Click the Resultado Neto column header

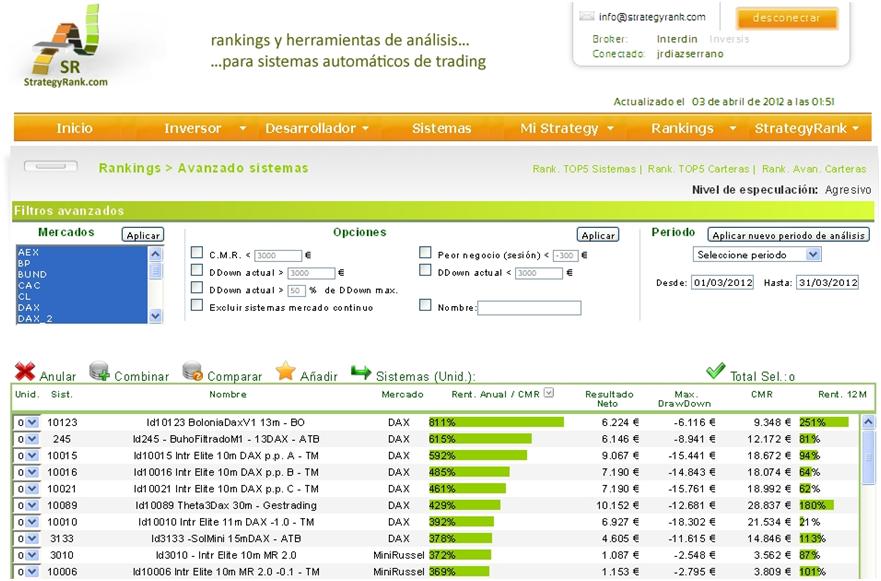pyautogui.click(x=609, y=399)
